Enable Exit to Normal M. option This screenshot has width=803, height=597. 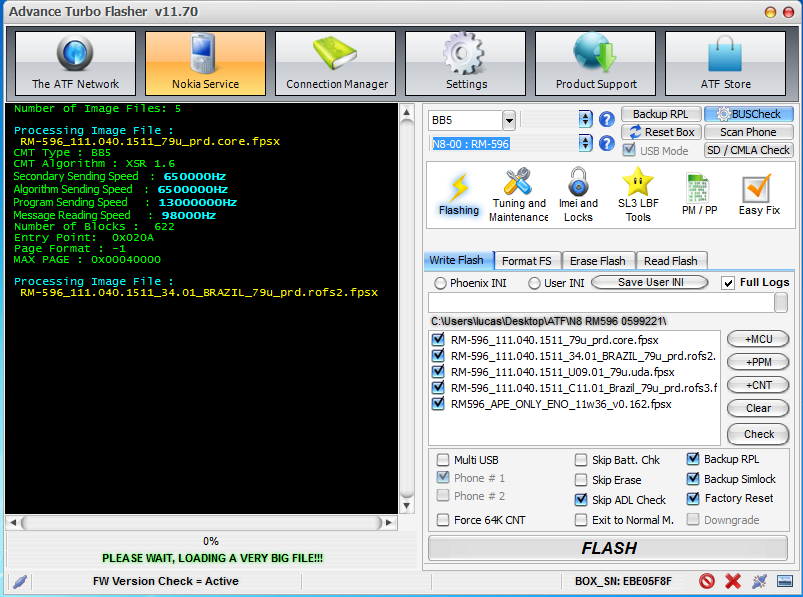coord(581,520)
